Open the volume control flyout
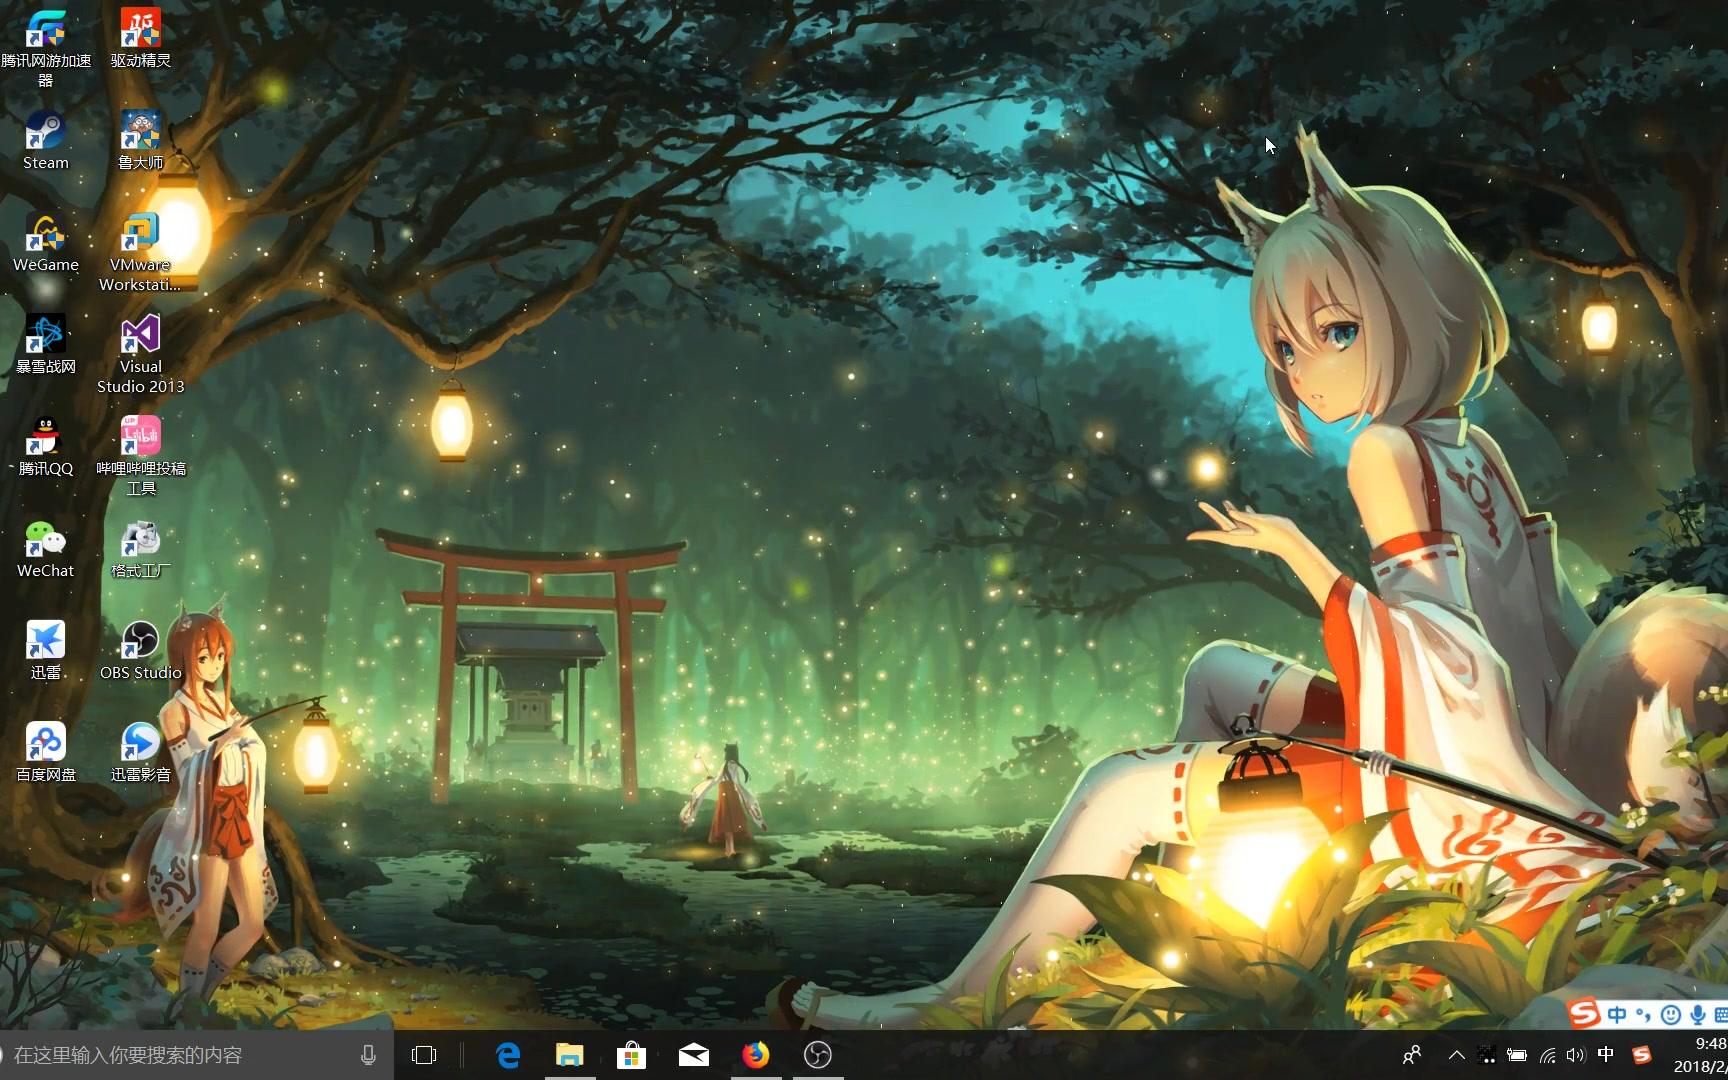 point(1576,1055)
